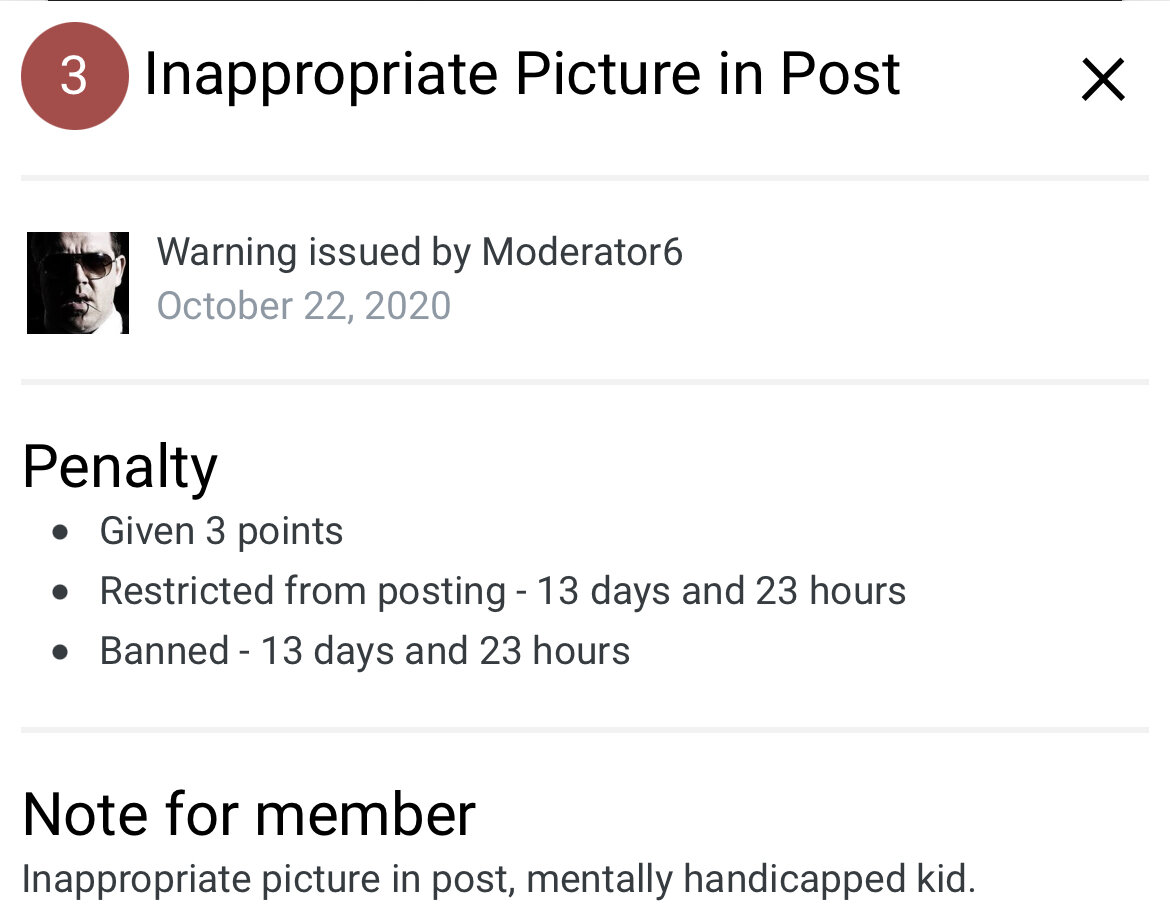Click the bullet beside "Given 3 points"
The width and height of the screenshot is (1170, 908).
pos(61,532)
